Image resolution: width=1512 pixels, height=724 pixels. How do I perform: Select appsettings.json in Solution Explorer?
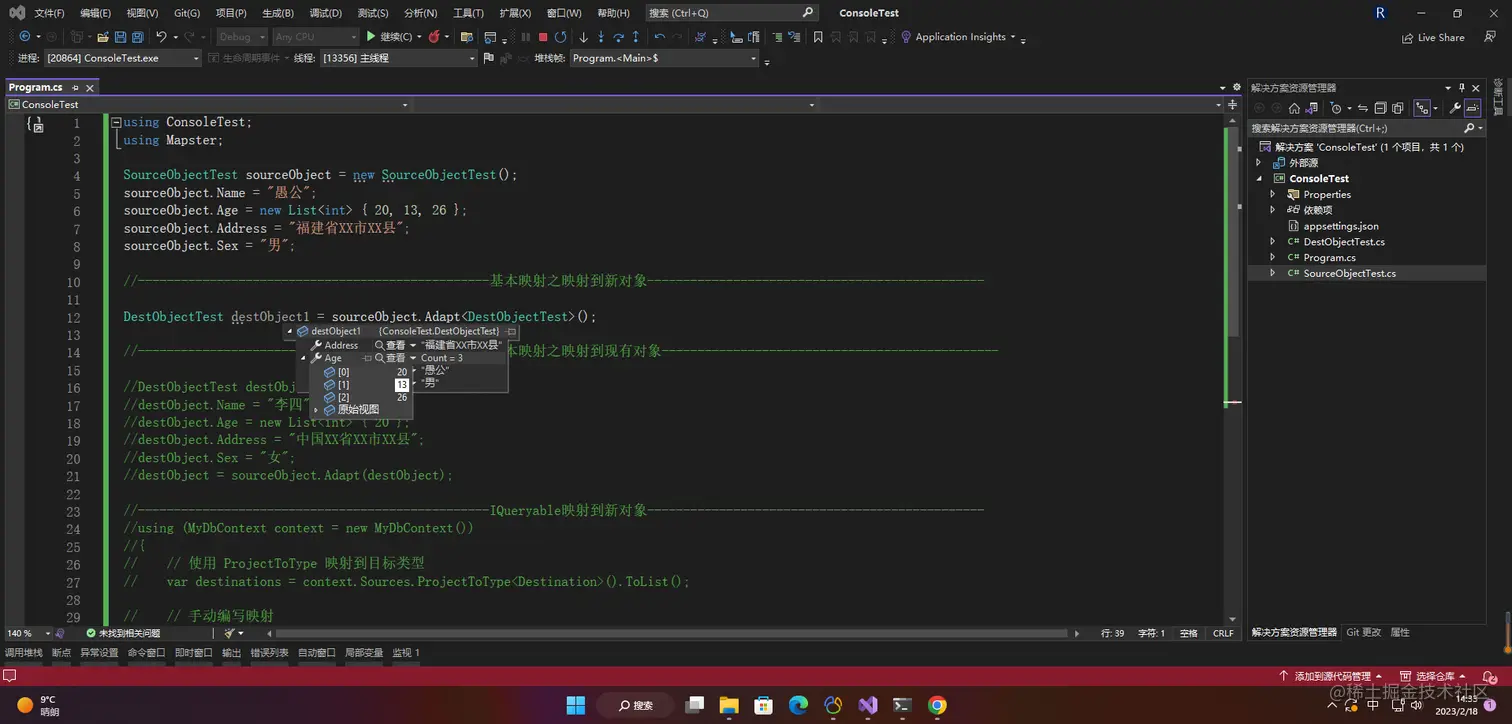click(1341, 226)
